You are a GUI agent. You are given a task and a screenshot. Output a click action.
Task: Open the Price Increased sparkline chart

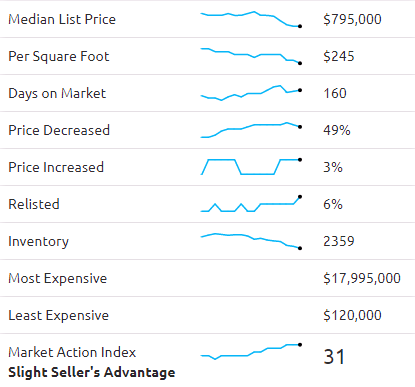[x=251, y=167]
